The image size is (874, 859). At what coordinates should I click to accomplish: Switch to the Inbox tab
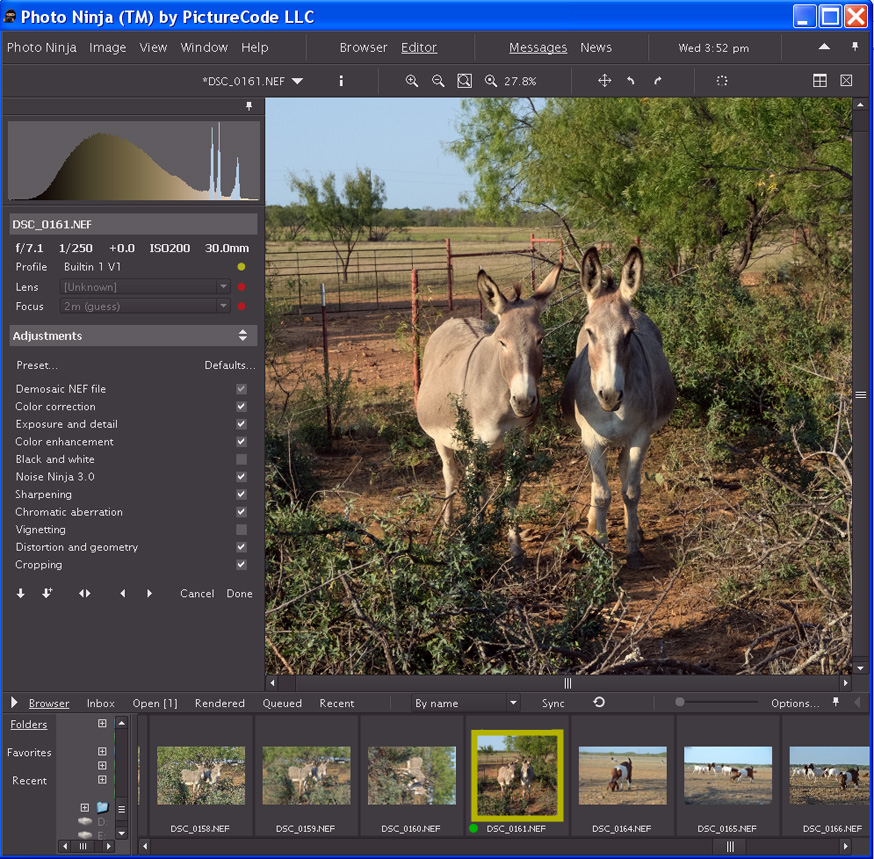point(100,703)
